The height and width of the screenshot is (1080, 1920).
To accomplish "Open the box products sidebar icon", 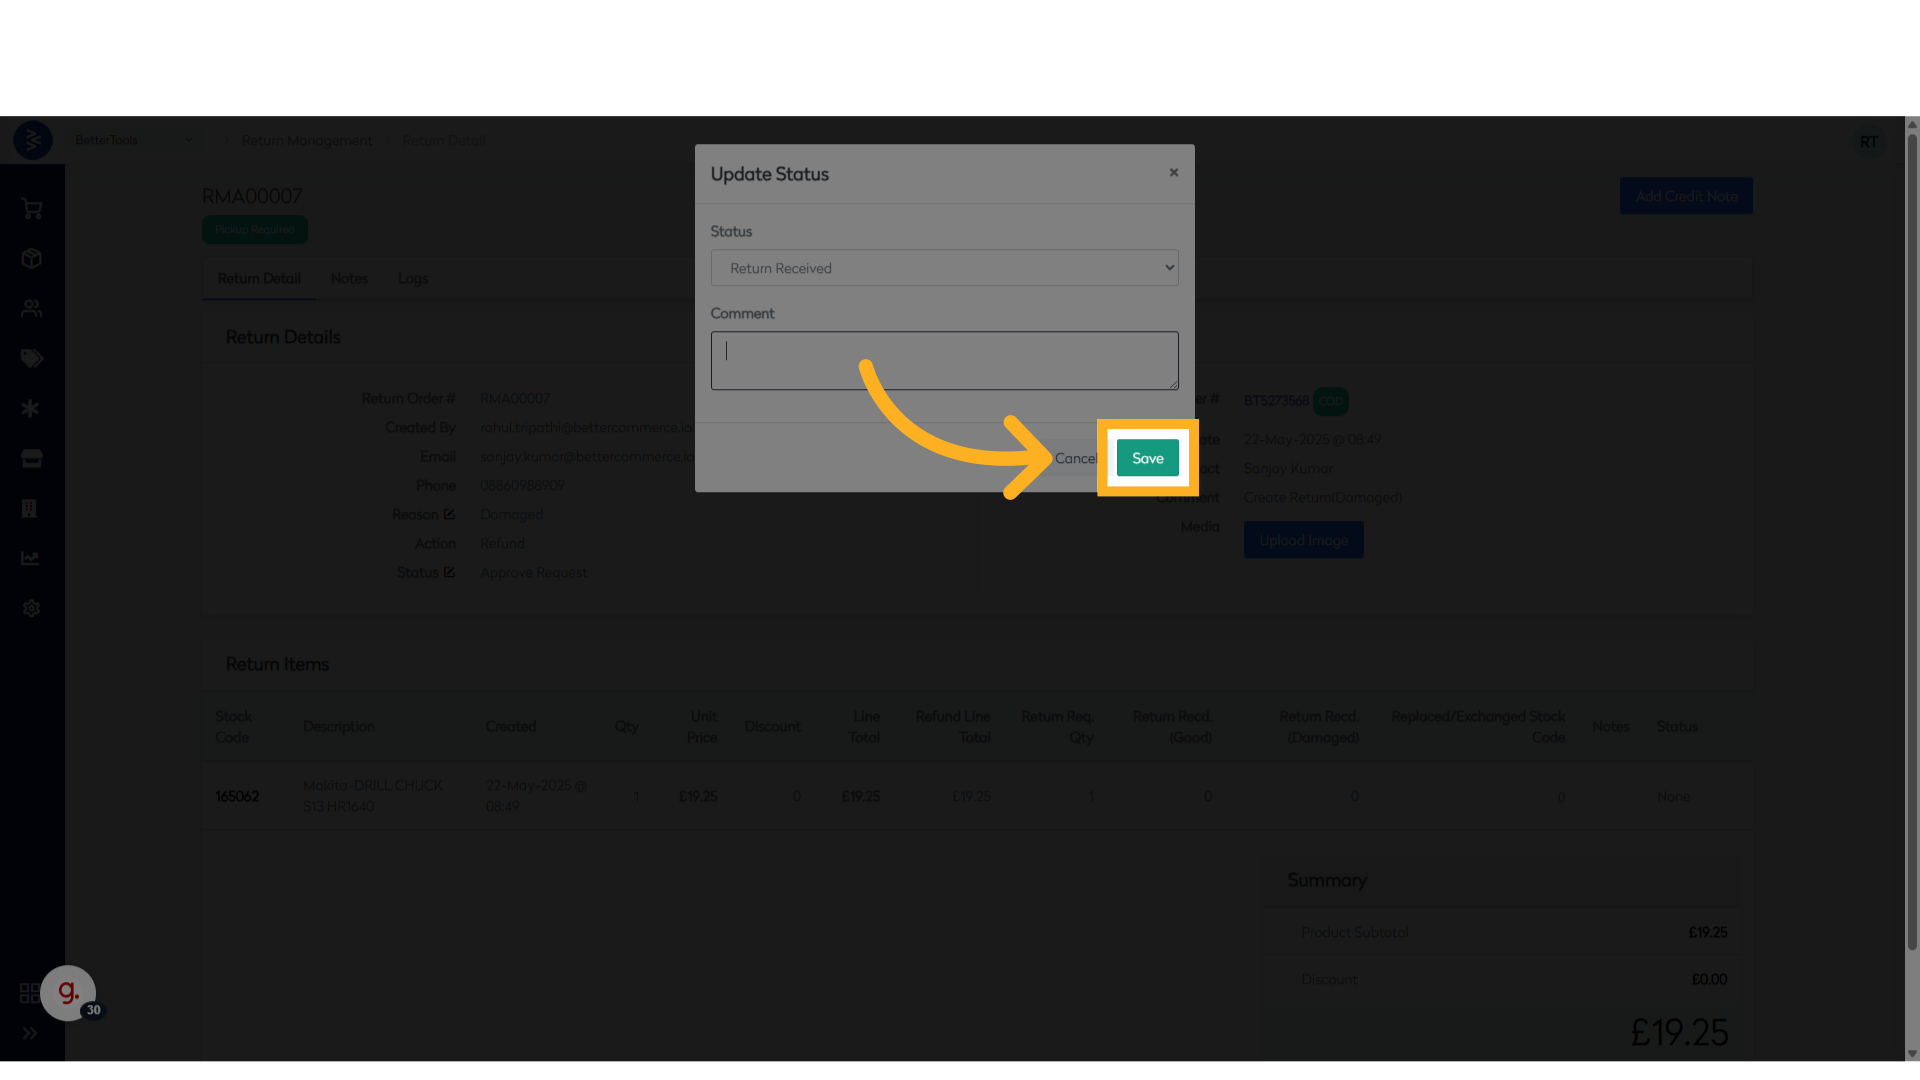I will pos(32,259).
